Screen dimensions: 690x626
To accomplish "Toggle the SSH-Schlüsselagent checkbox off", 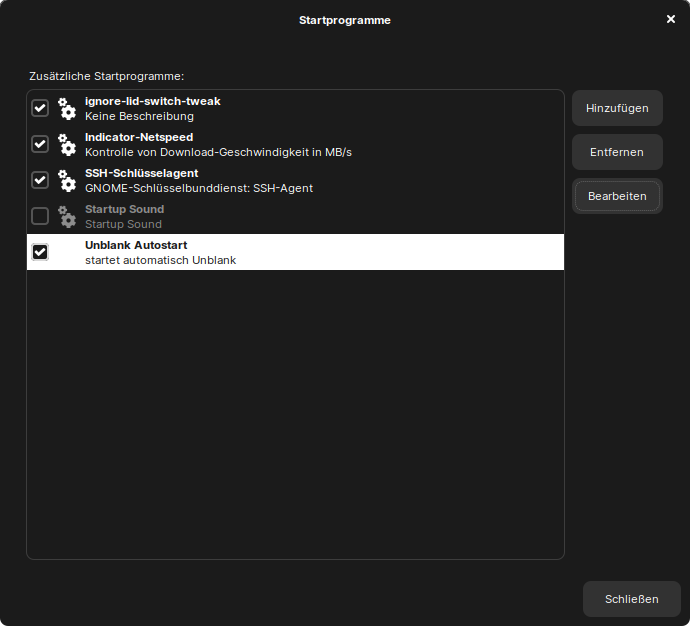I will tap(40, 180).
